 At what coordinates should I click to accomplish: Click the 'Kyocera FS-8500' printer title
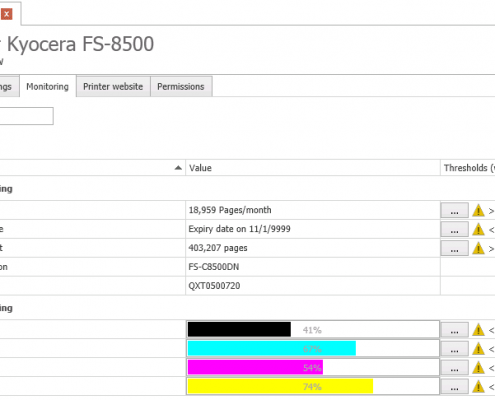(x=80, y=44)
